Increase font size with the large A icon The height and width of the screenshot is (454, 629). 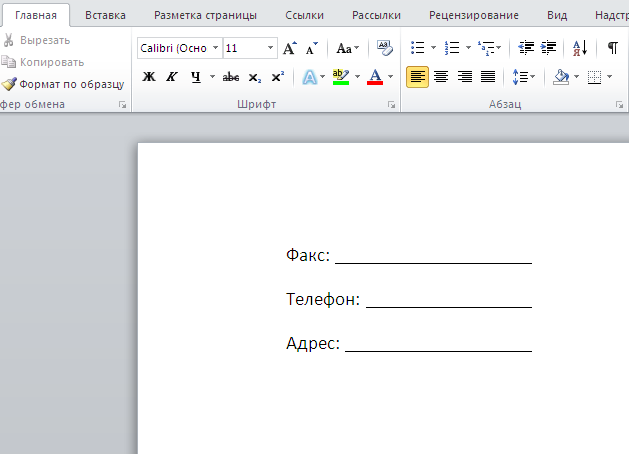[290, 48]
